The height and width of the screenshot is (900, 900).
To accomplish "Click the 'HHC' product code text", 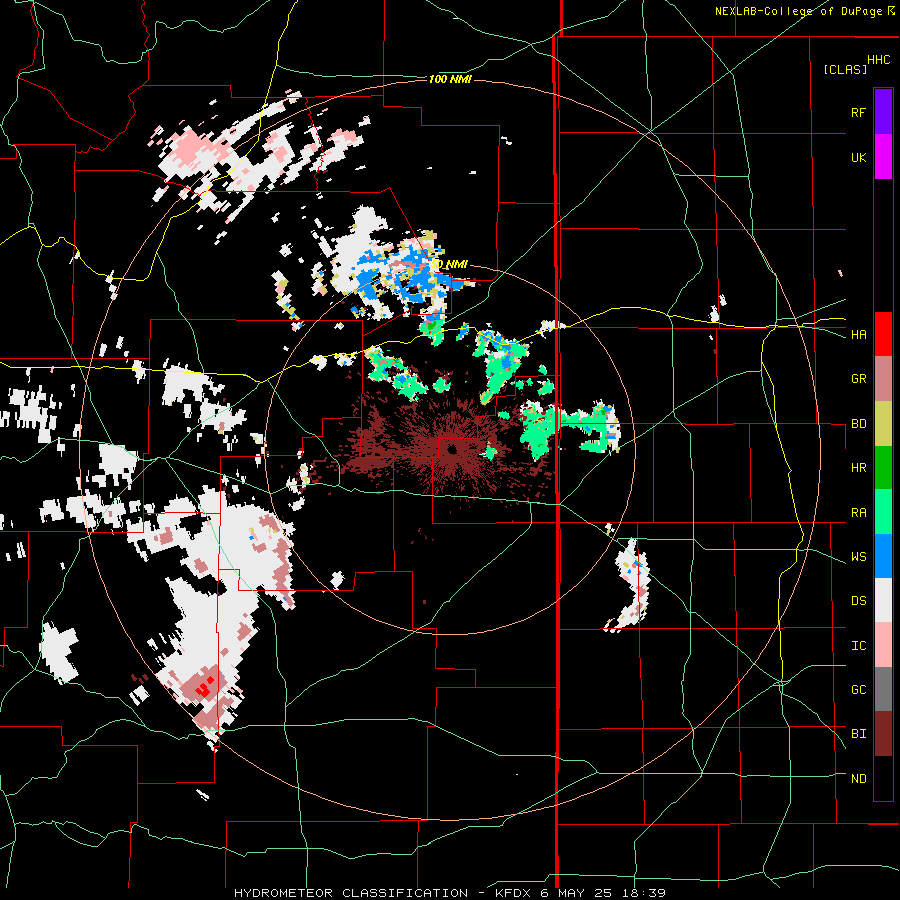I will [x=879, y=60].
